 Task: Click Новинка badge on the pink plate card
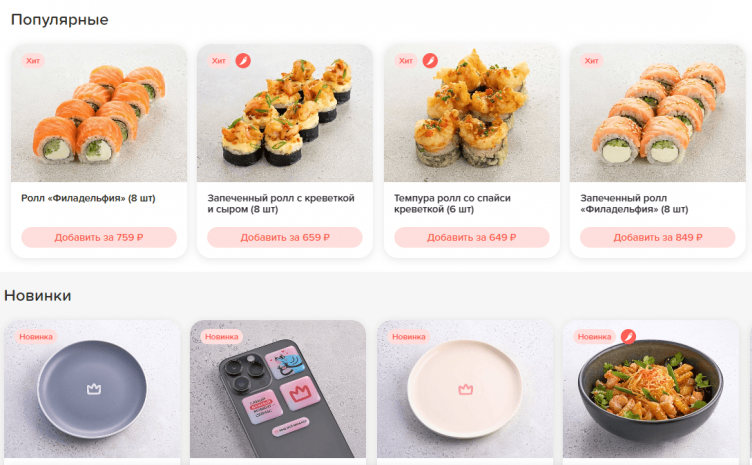tap(409, 337)
